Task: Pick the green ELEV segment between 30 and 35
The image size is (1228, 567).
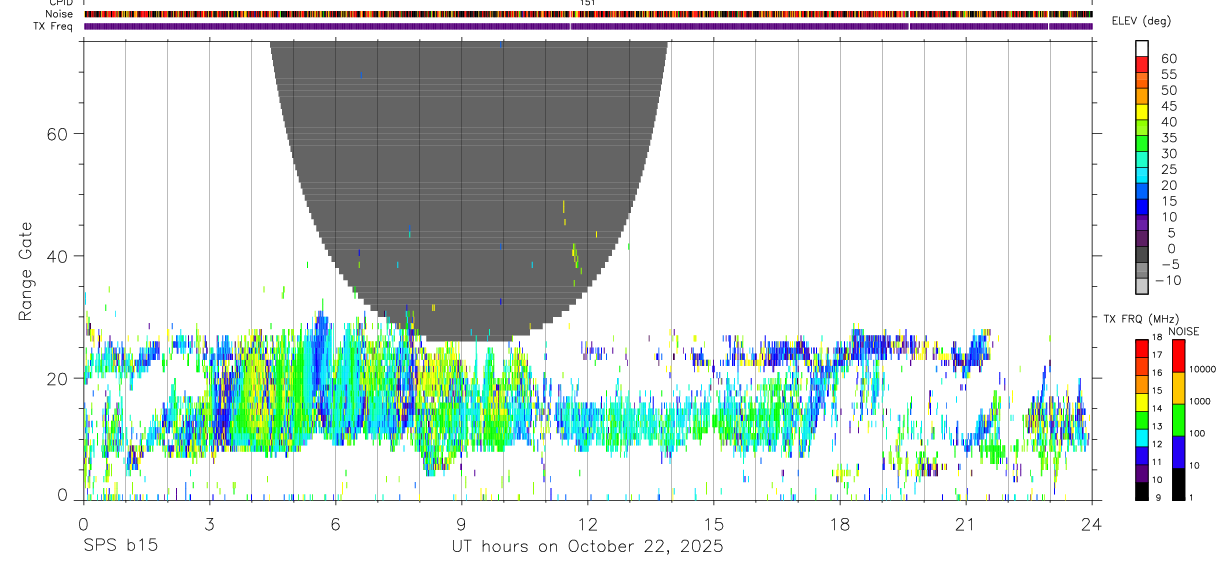Action: [1142, 144]
